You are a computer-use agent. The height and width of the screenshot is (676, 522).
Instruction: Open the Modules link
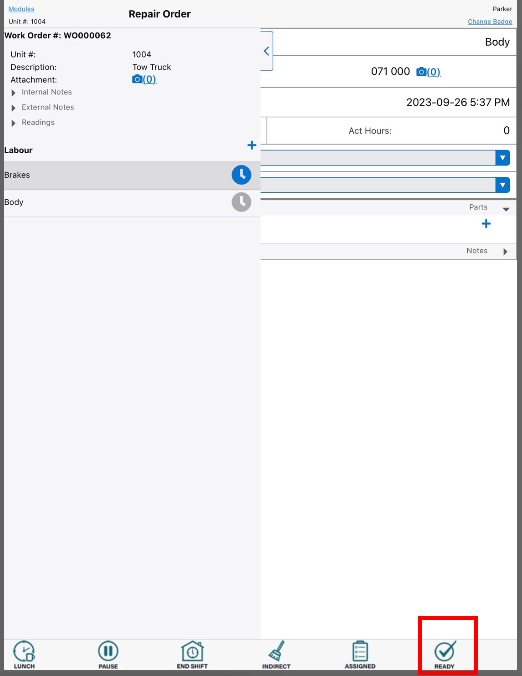click(x=21, y=9)
